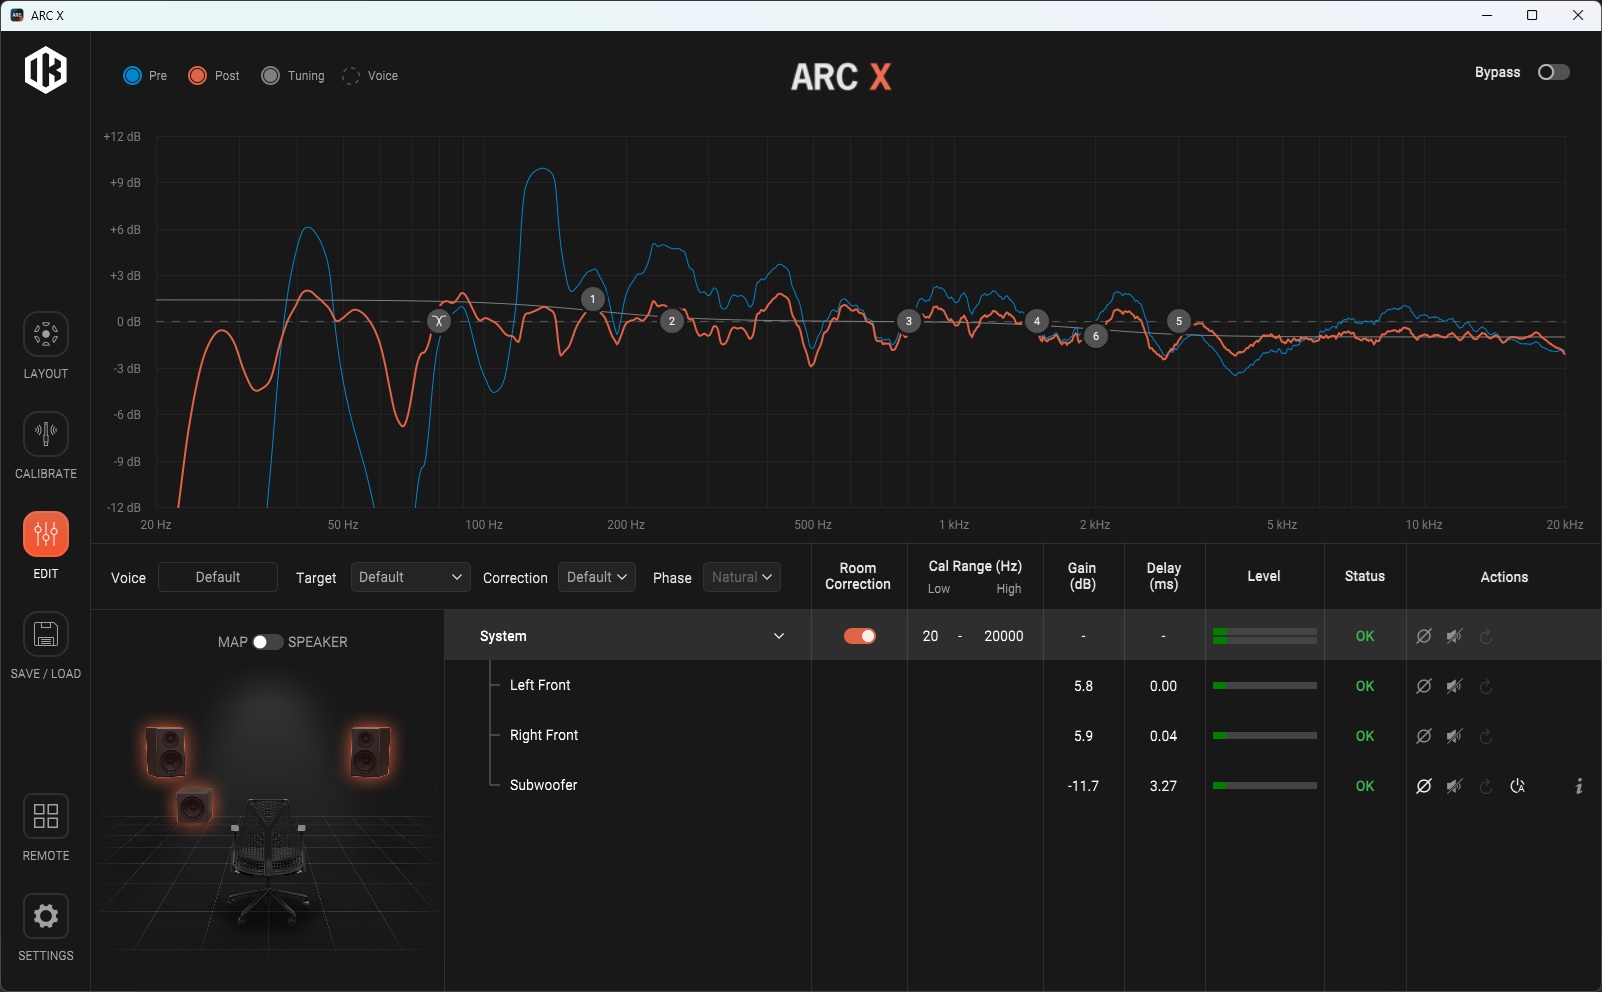Screen dimensions: 1602x992
Task: Select EQ node 1 on the graph
Action: pos(593,299)
